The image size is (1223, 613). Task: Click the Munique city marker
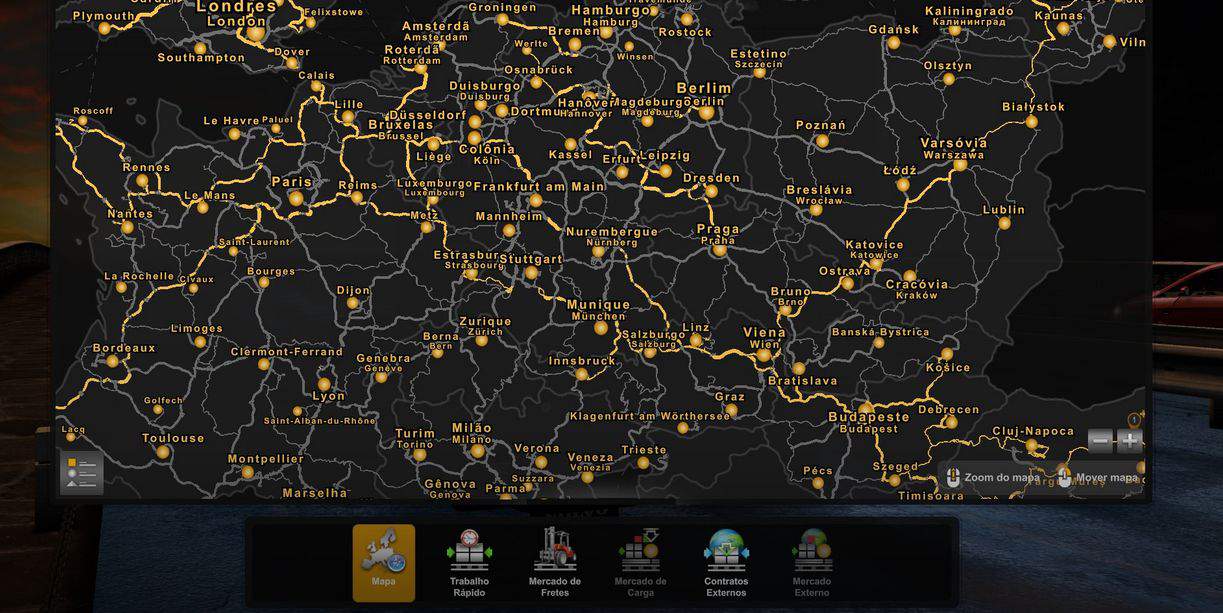click(601, 327)
